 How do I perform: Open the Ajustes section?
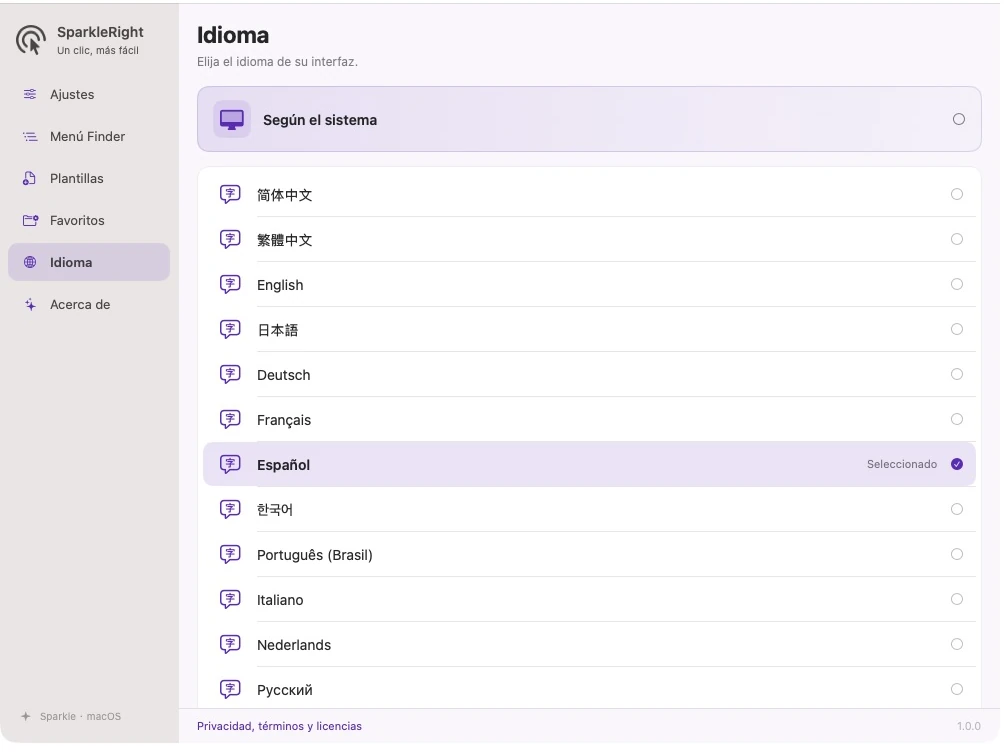coord(89,95)
